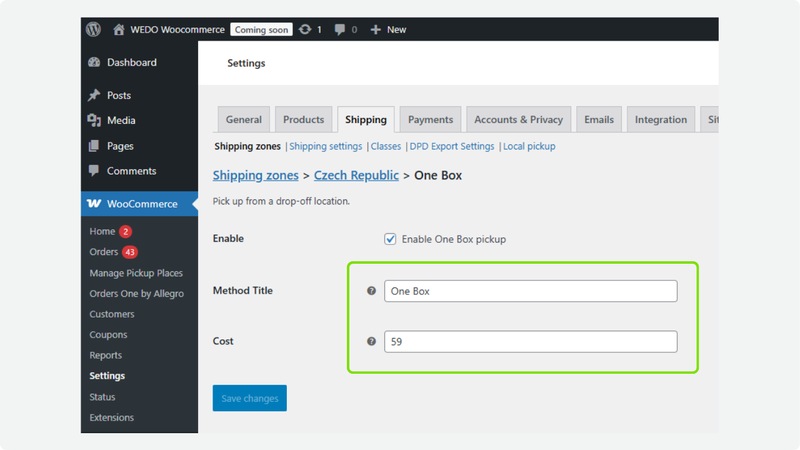Click the Orders count badge 43
800x450 pixels.
point(130,252)
